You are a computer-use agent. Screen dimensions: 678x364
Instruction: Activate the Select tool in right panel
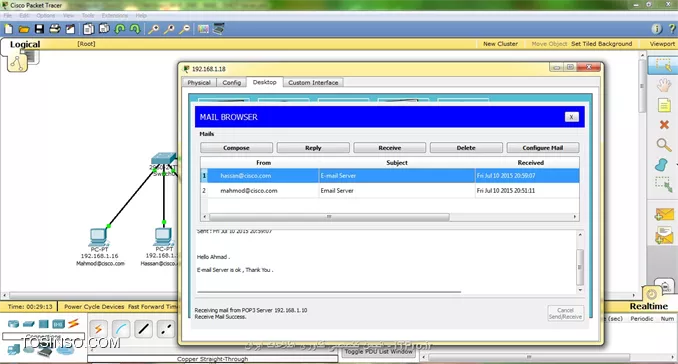663,65
